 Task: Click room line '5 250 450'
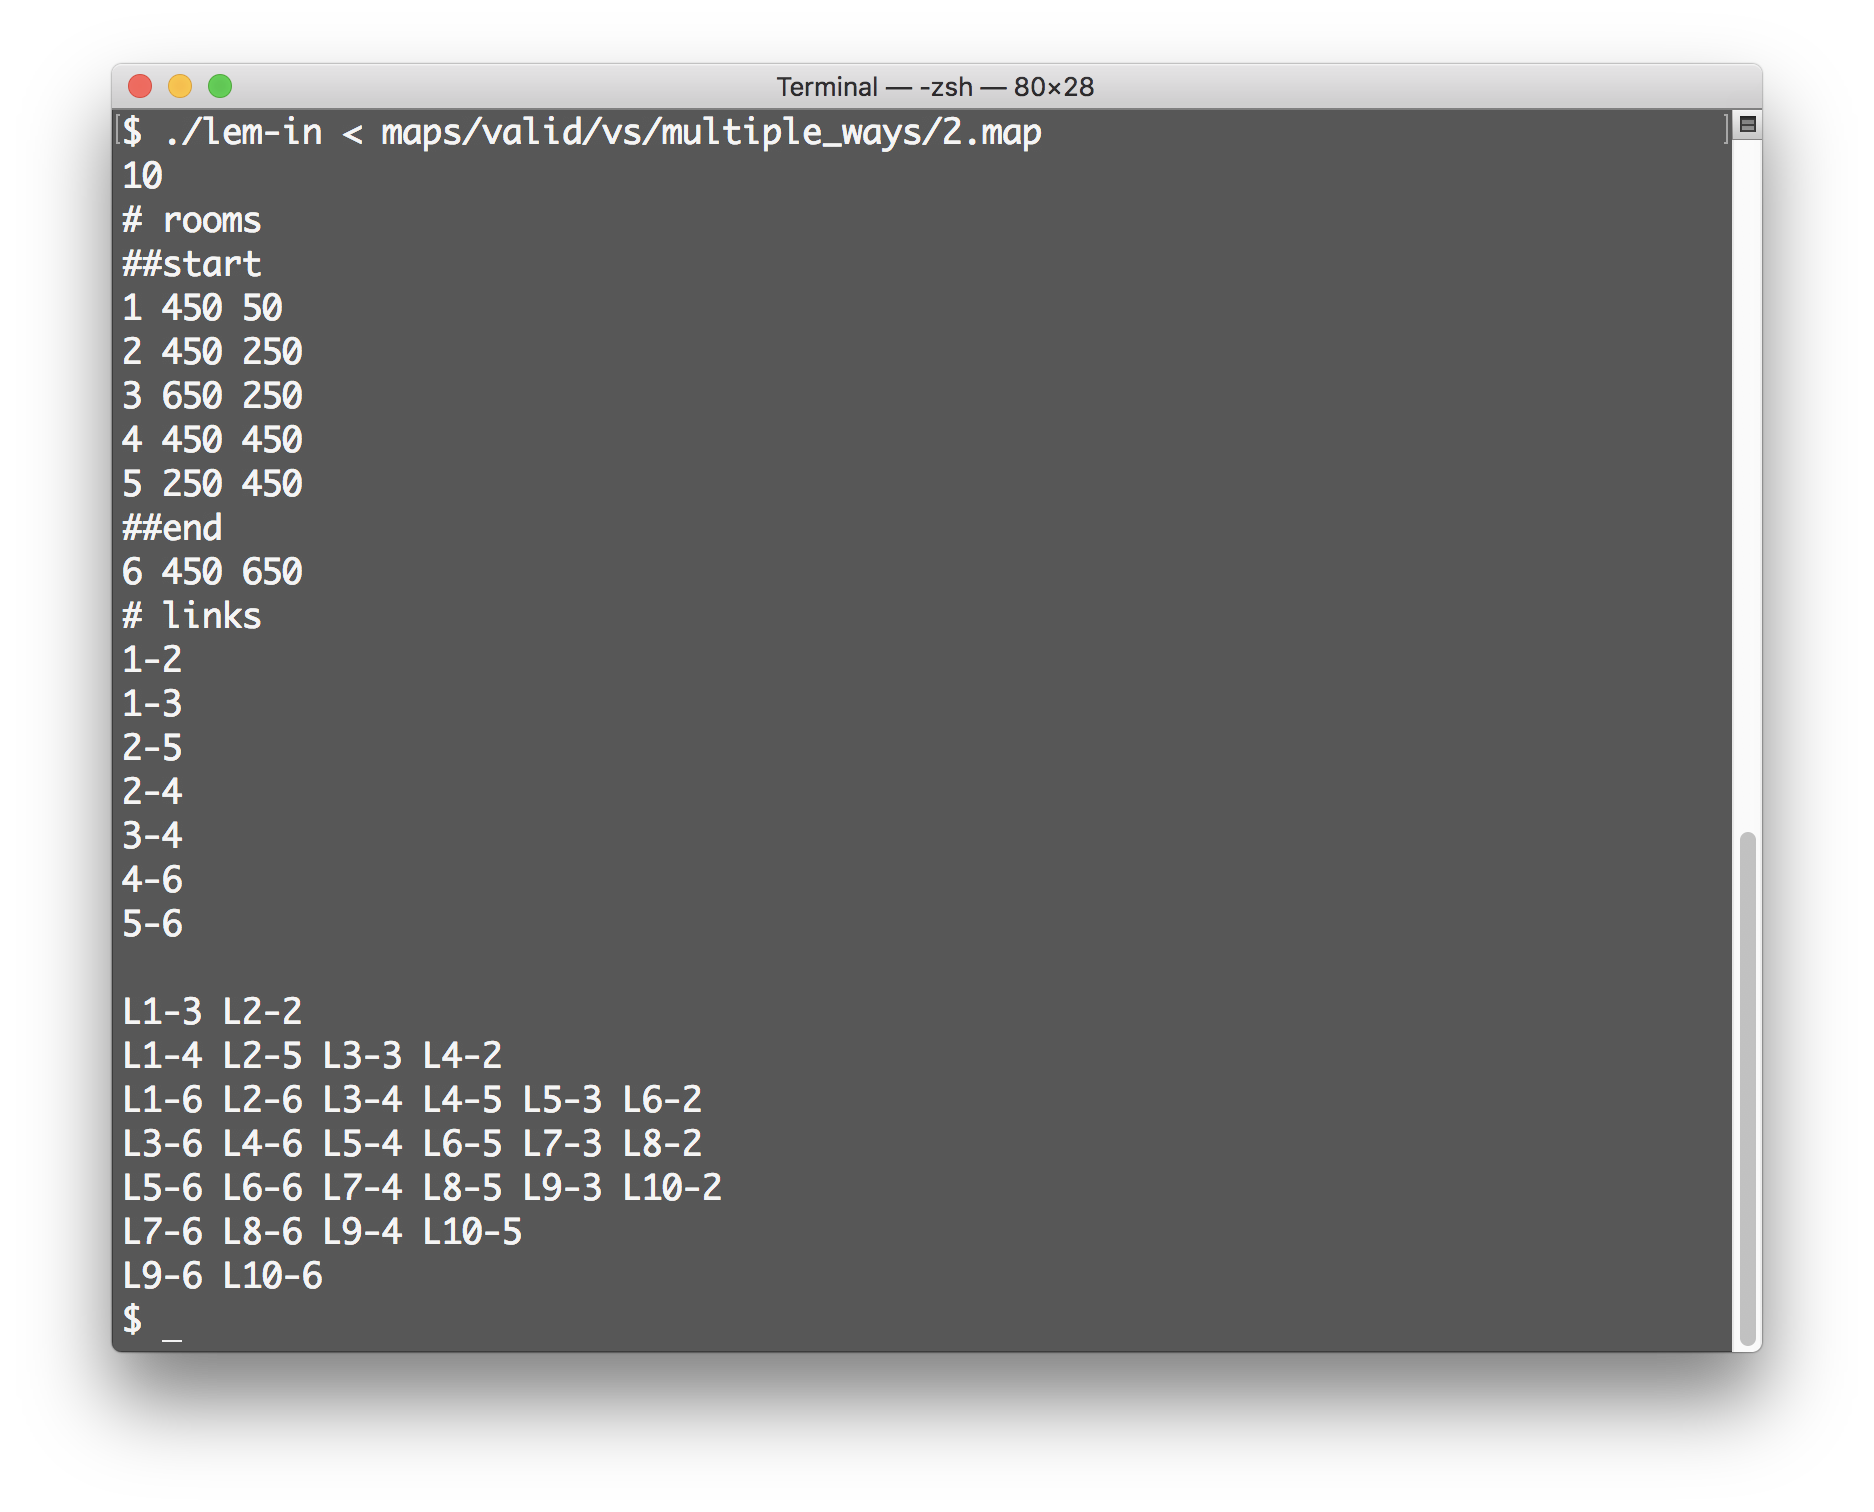coord(212,484)
